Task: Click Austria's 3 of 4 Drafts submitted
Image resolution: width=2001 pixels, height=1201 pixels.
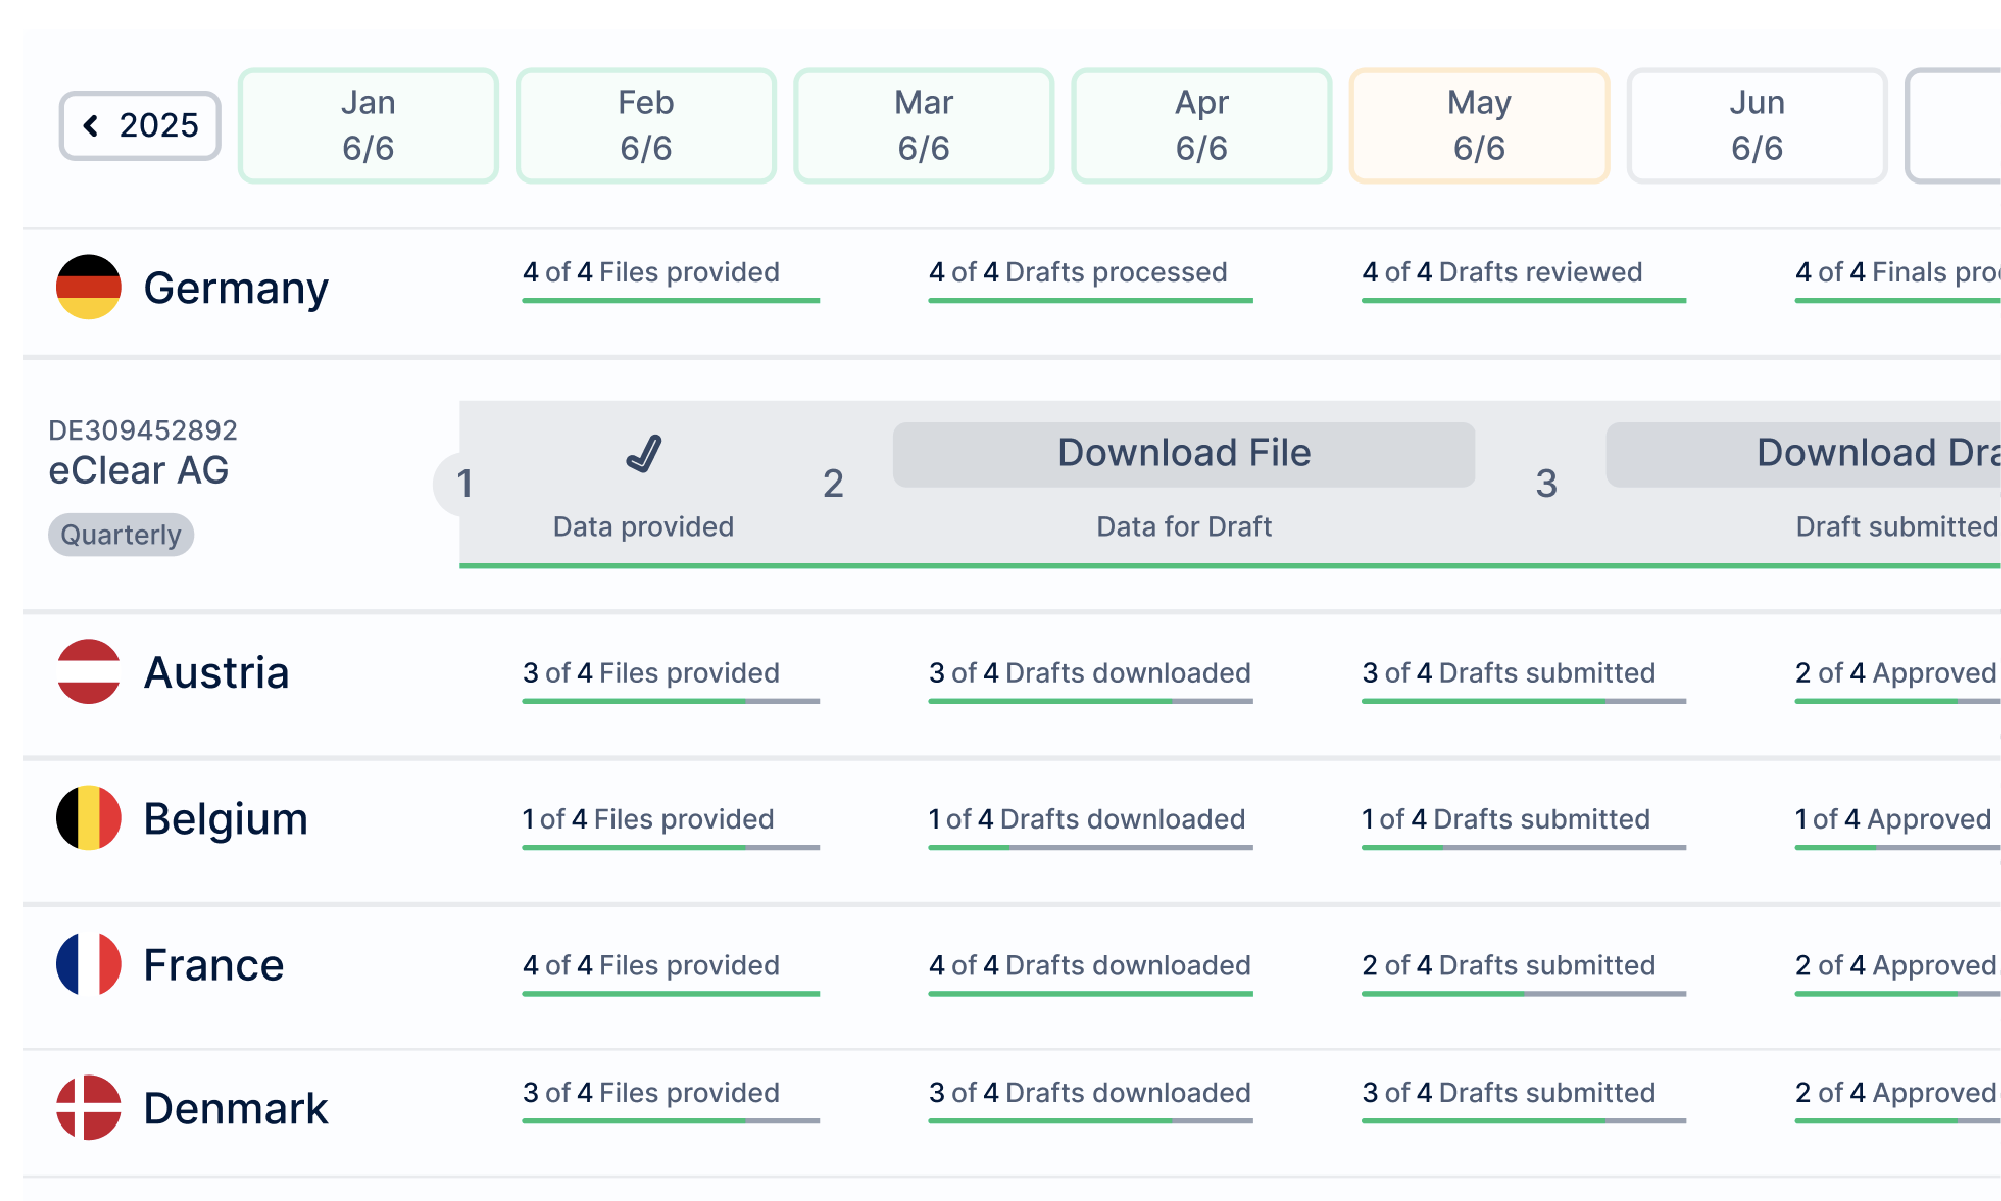Action: (x=1524, y=681)
